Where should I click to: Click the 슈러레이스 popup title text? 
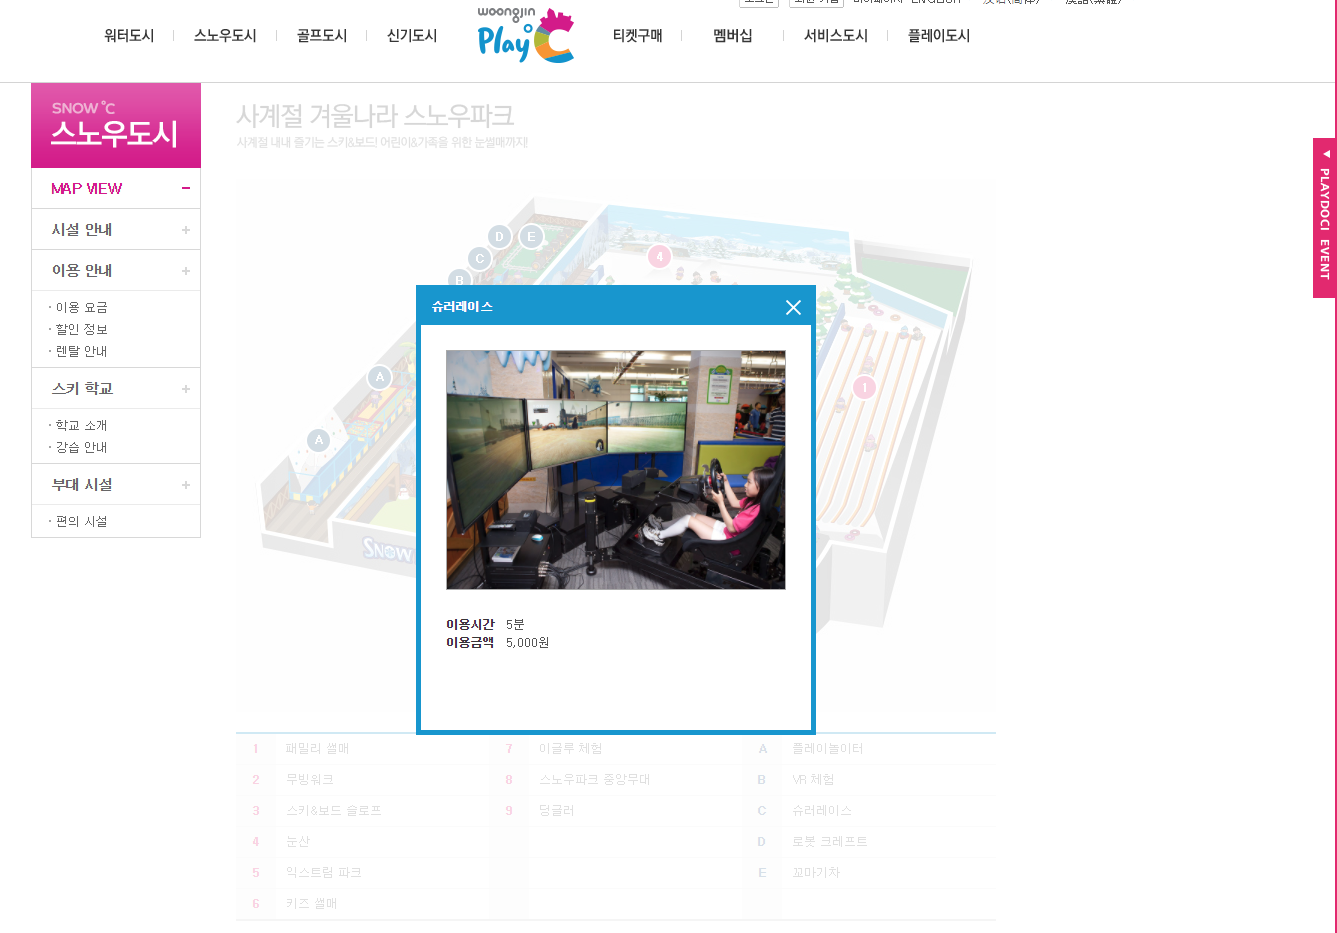pyautogui.click(x=463, y=307)
